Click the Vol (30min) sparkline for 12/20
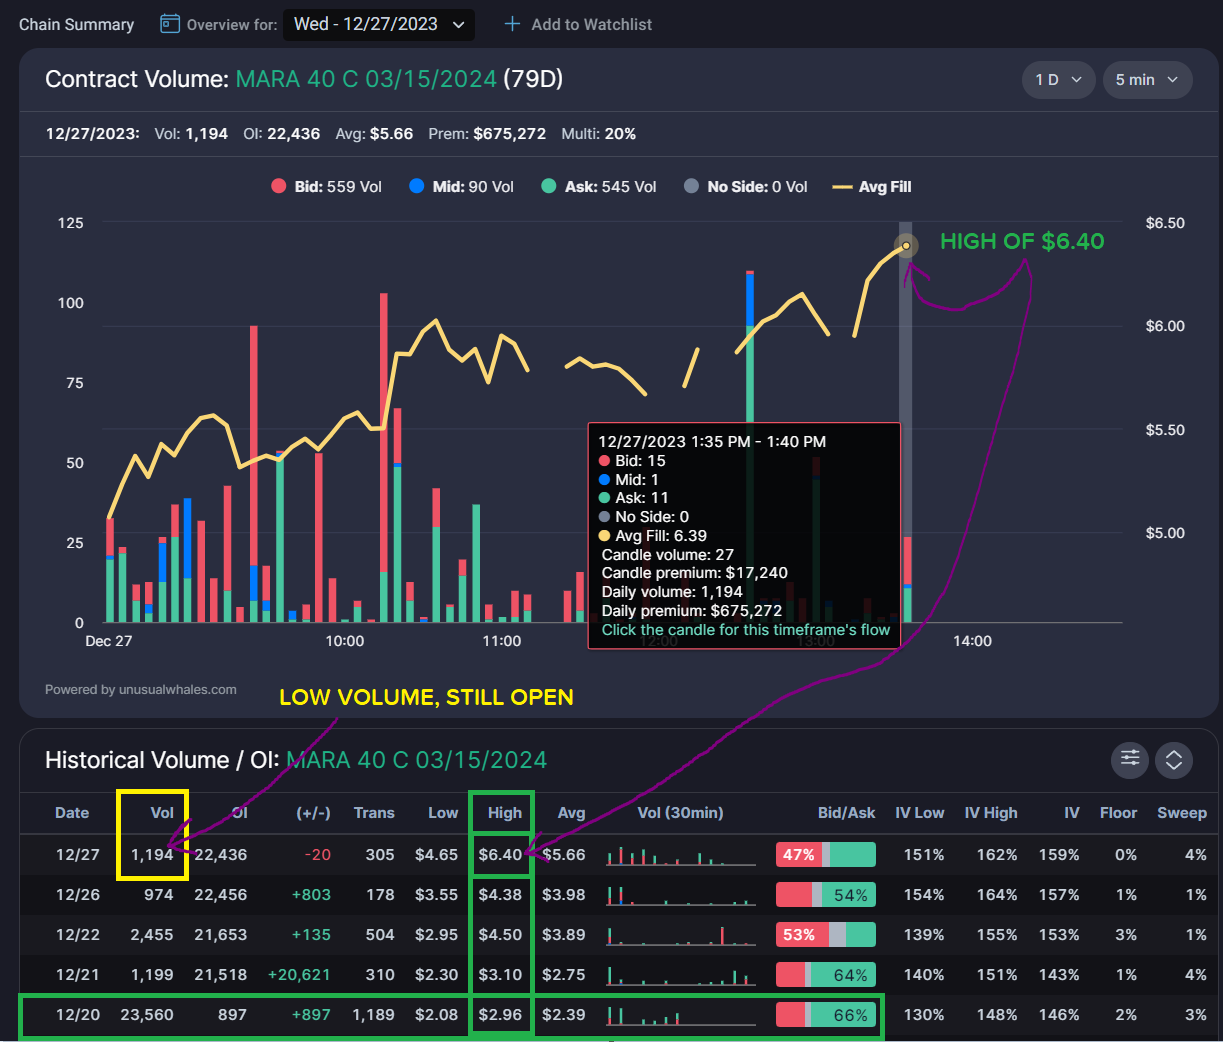 (x=680, y=1014)
